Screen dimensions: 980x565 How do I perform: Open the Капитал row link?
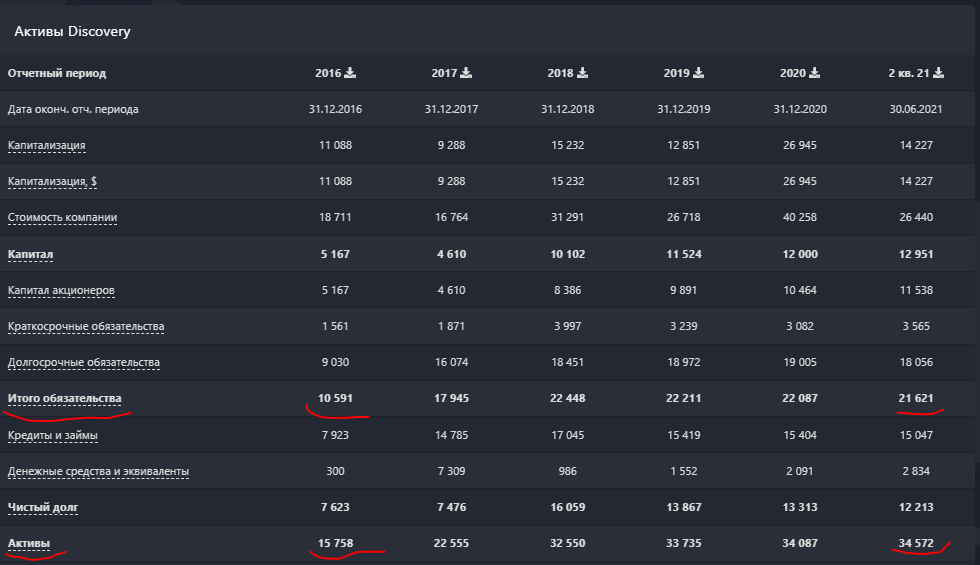point(30,254)
